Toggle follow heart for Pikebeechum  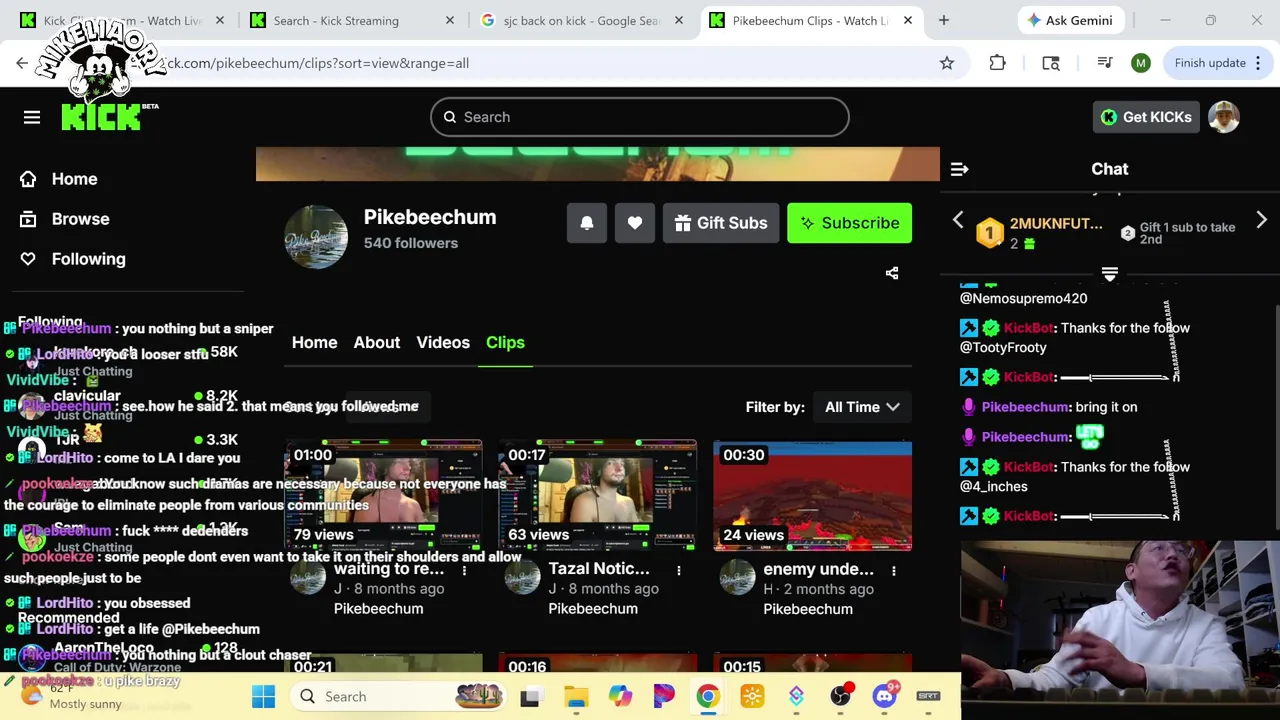point(635,223)
